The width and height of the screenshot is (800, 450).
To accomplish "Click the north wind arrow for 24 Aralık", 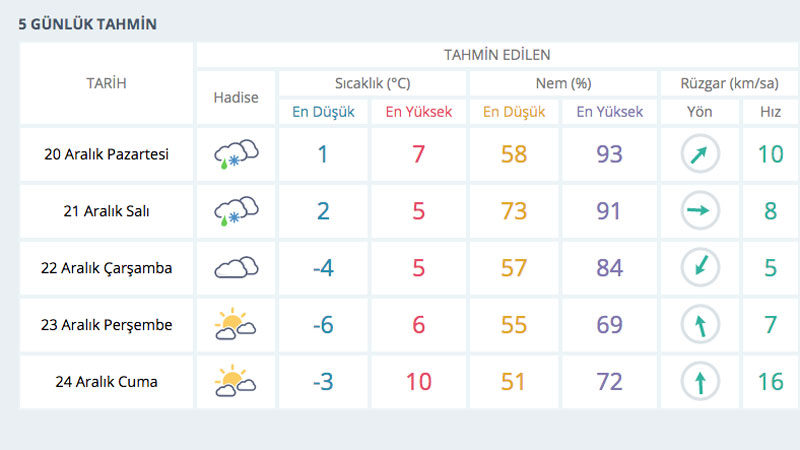I will click(699, 382).
